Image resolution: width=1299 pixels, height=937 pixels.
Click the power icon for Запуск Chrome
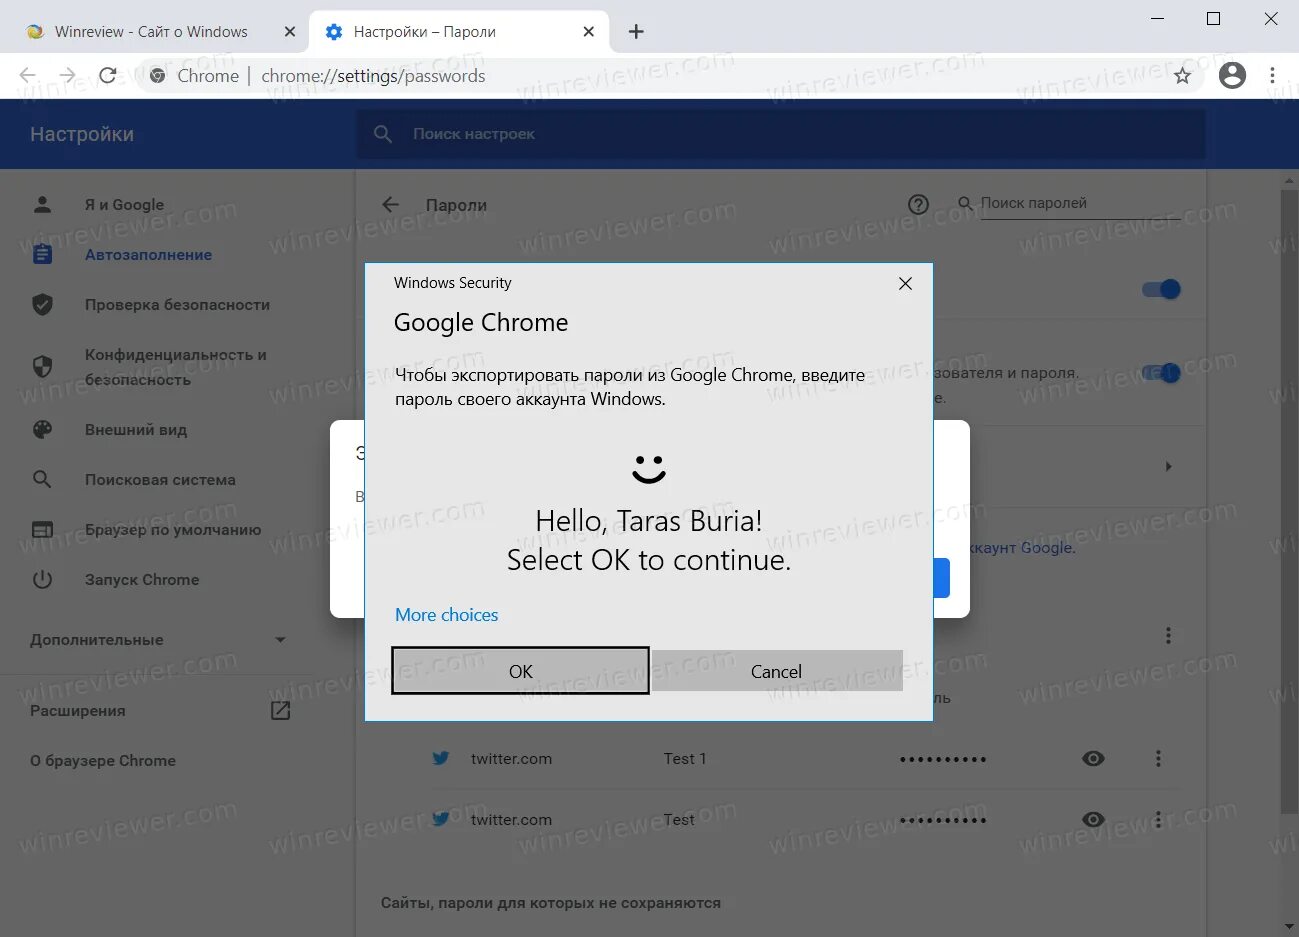42,579
